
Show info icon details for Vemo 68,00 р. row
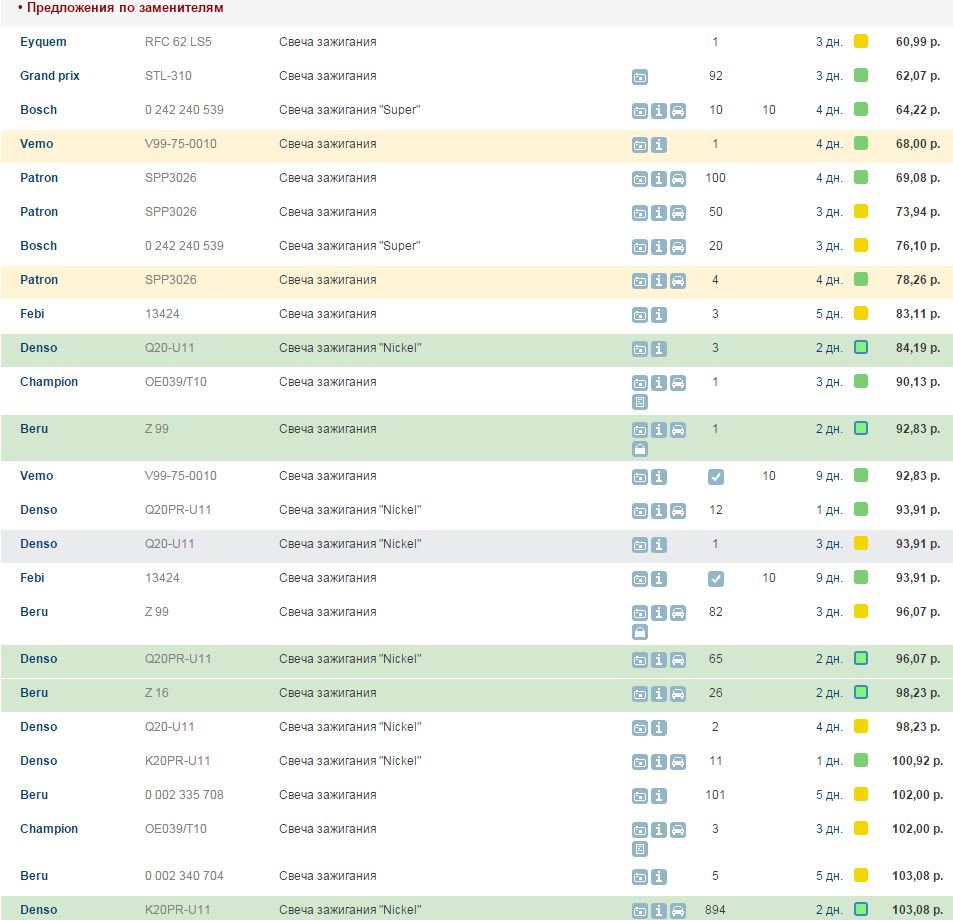click(658, 145)
